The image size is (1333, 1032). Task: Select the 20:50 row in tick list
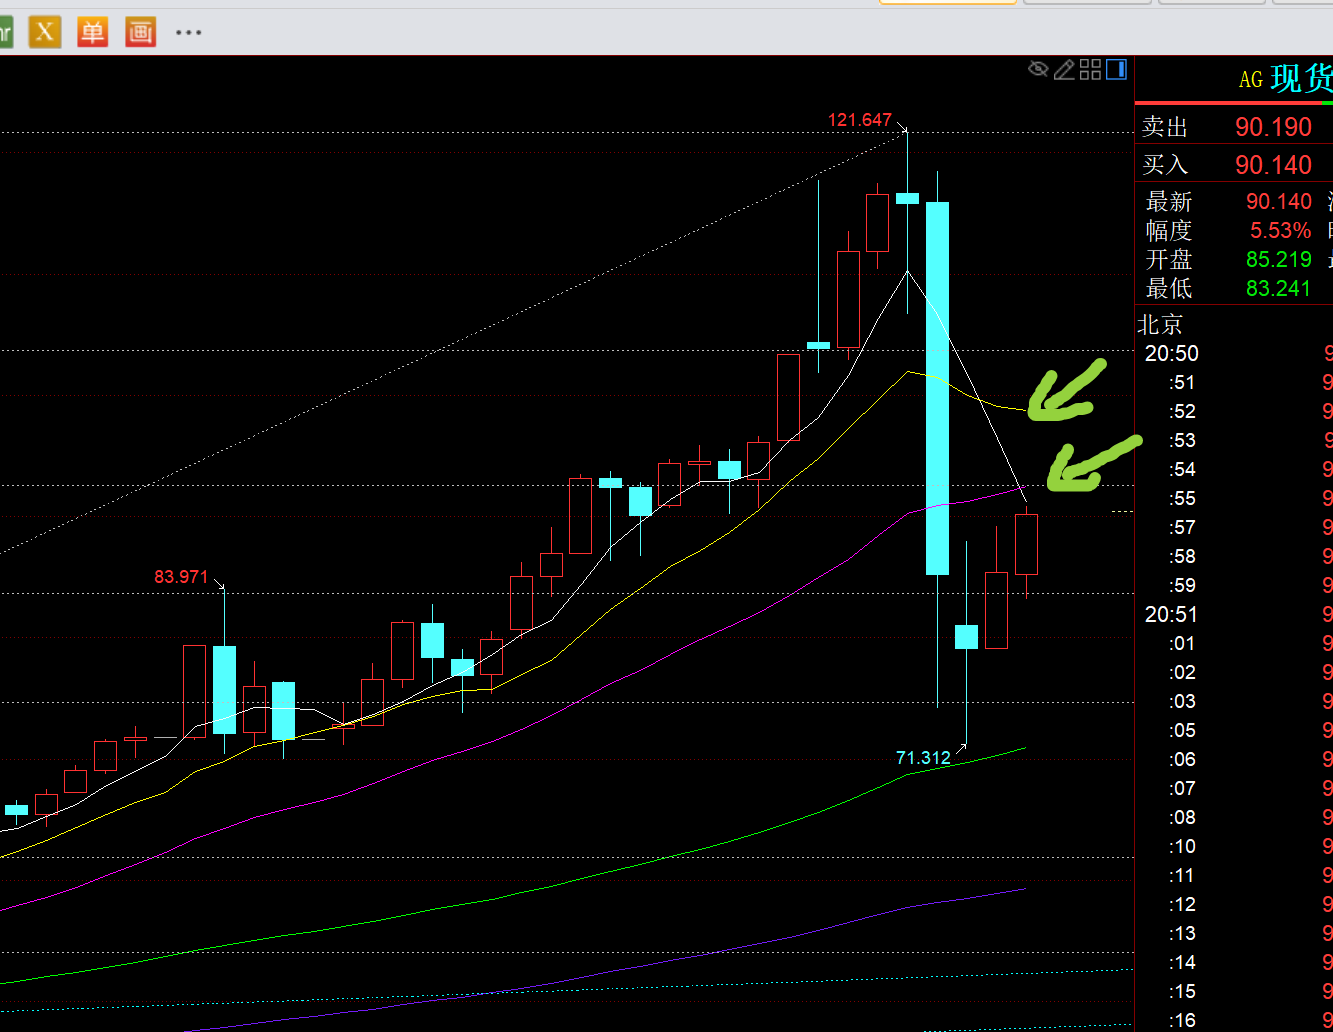[x=1172, y=354]
